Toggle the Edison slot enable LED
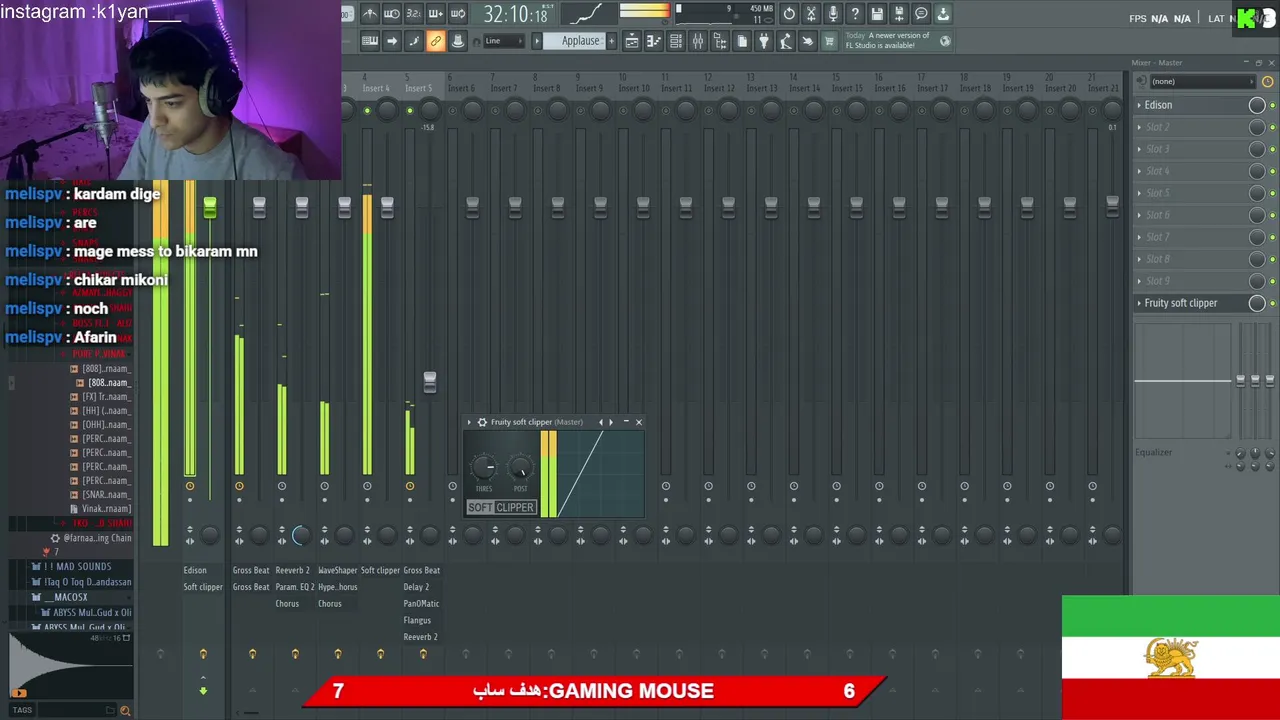1280x720 pixels. pyautogui.click(x=1272, y=105)
